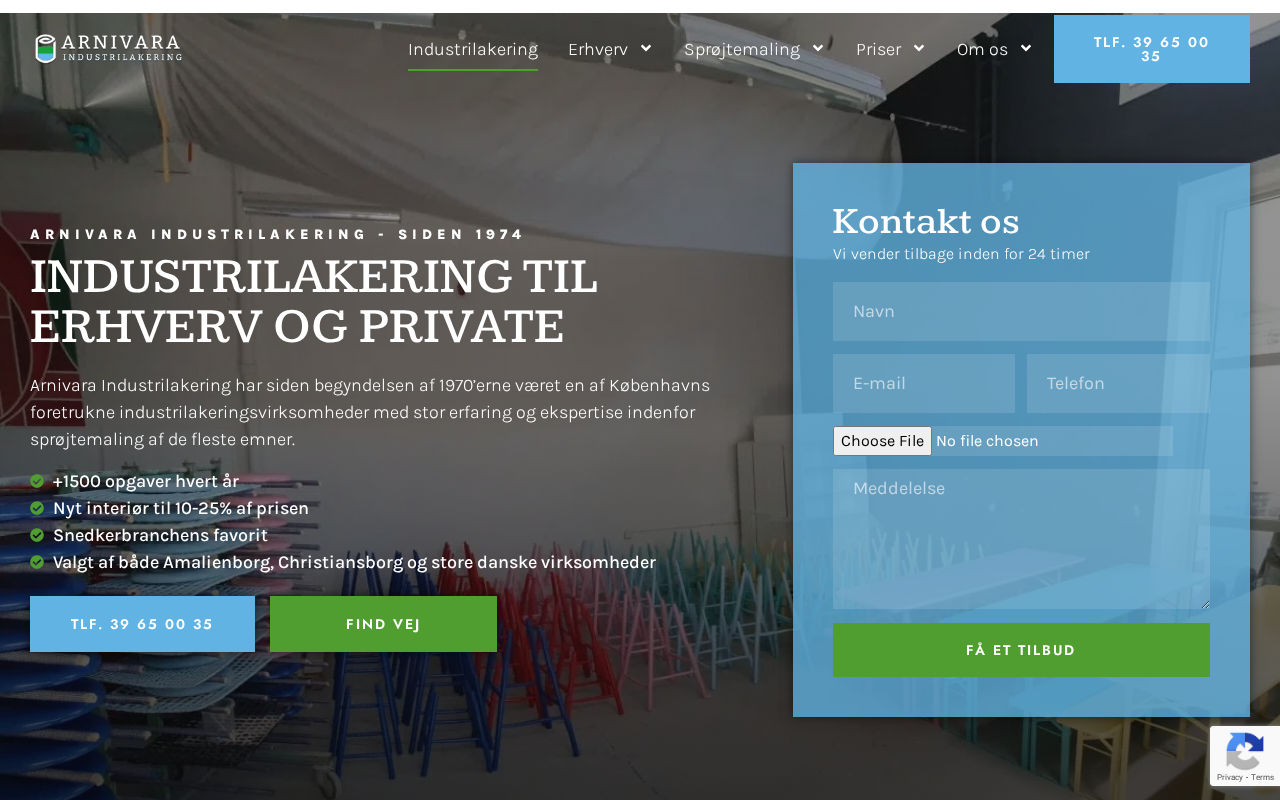Viewport: 1280px width, 800px height.
Task: Click checkmark icon next to Snedkerbranchens favorit
Action: [x=37, y=535]
